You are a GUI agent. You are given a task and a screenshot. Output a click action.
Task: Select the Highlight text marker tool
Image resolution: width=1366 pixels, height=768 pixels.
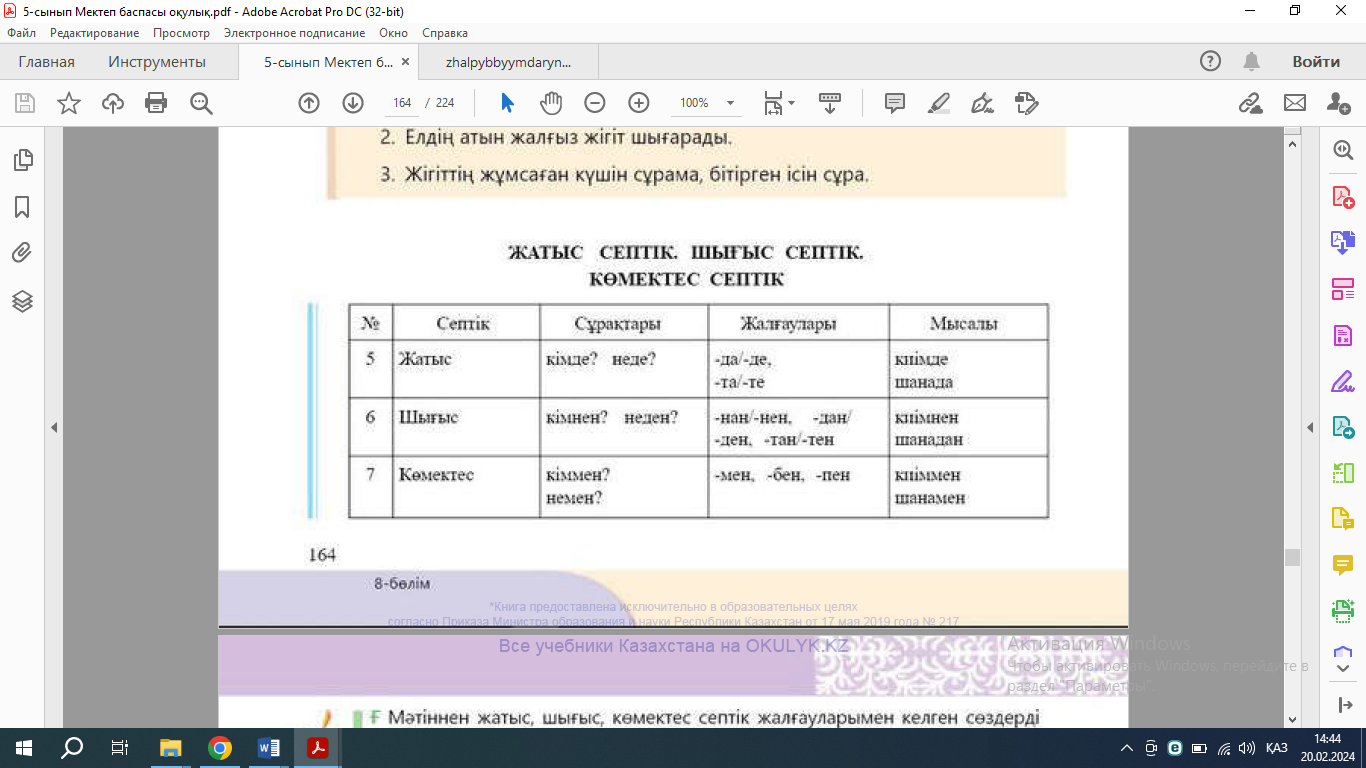[x=939, y=103]
